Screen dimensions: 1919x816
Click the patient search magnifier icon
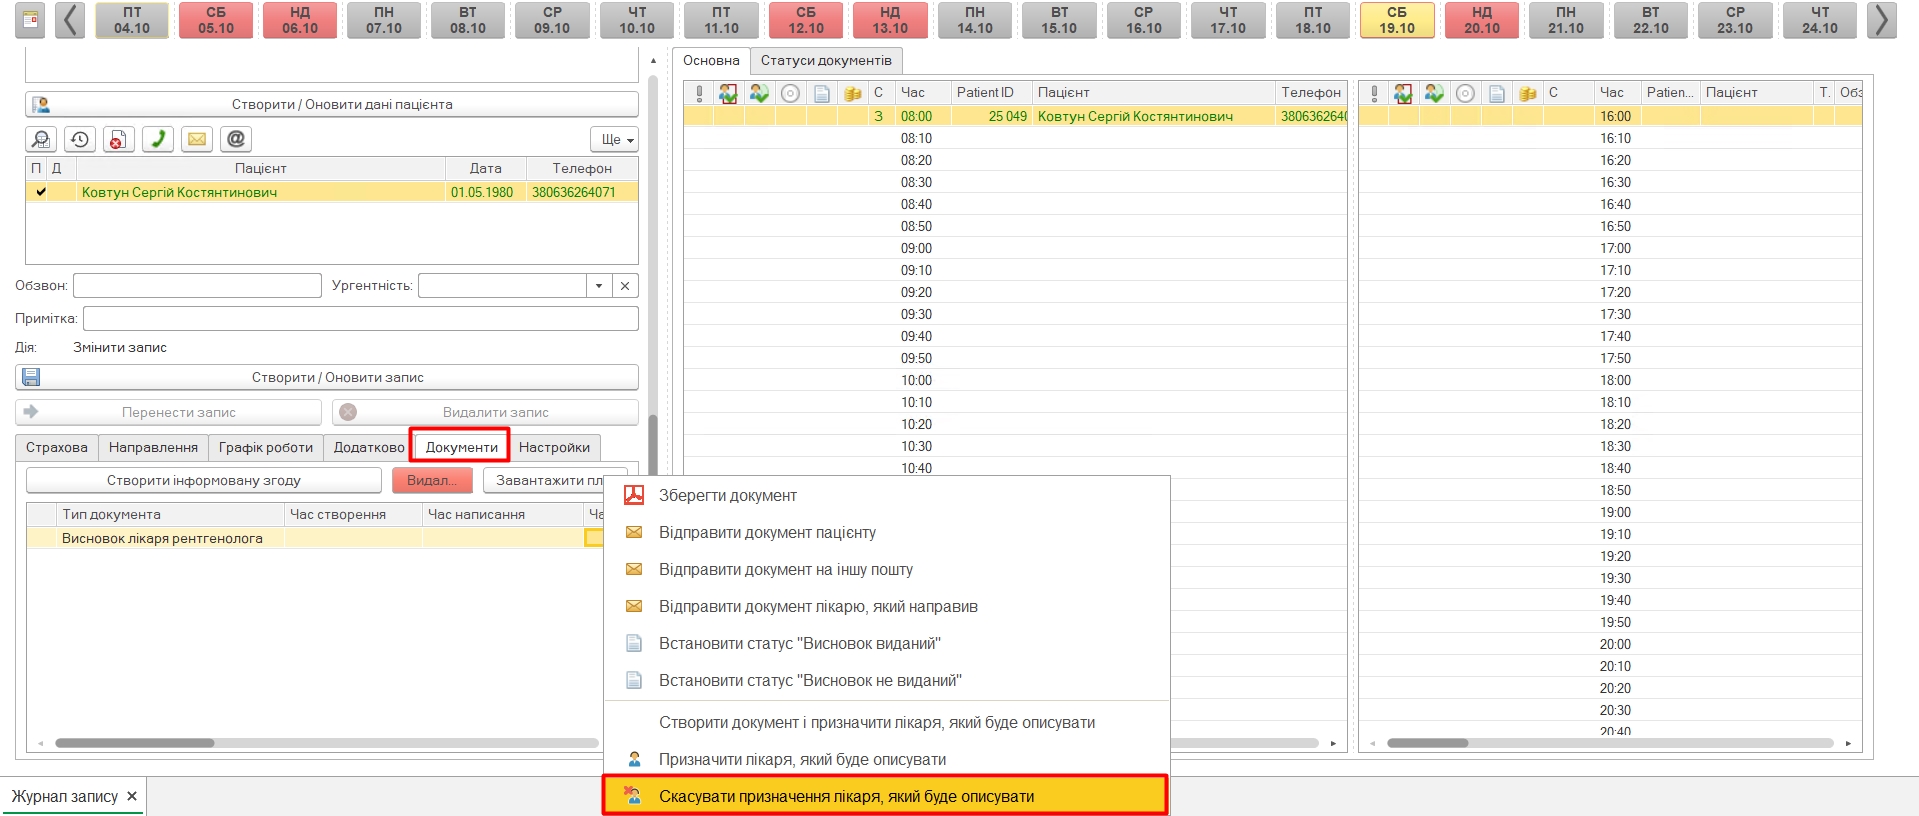click(41, 139)
